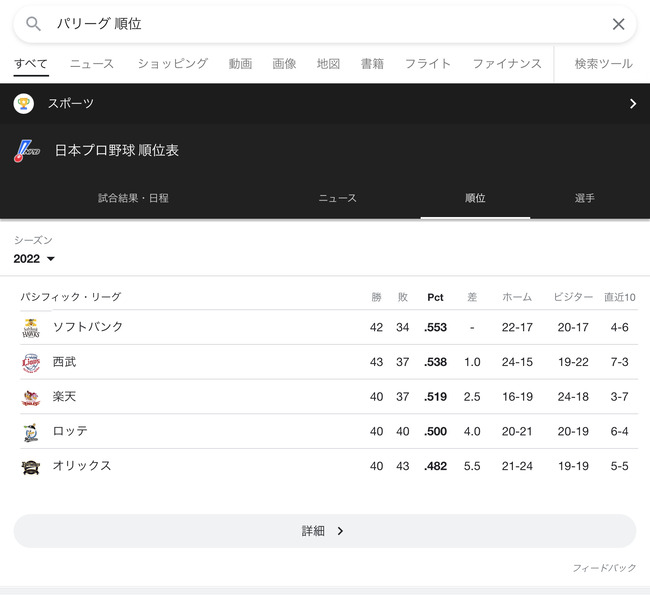Screen dimensions: 650x597
Task: Click the 差 games-behind column header
Action: tap(472, 297)
